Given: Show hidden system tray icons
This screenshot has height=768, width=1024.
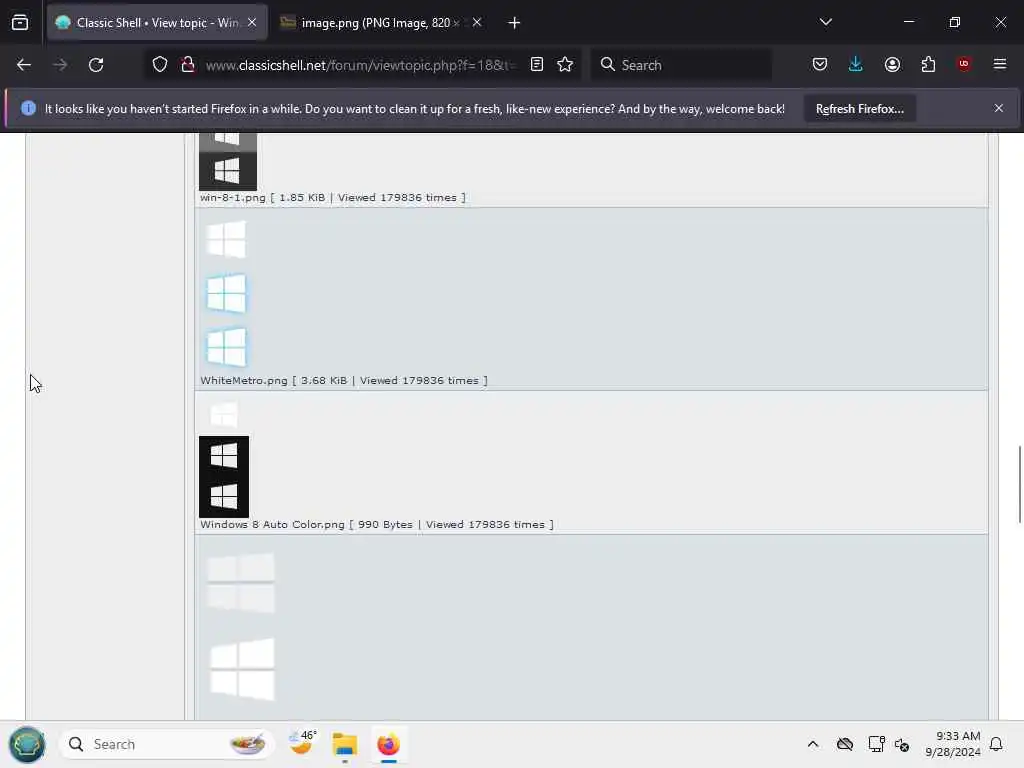Looking at the screenshot, I should tap(813, 744).
